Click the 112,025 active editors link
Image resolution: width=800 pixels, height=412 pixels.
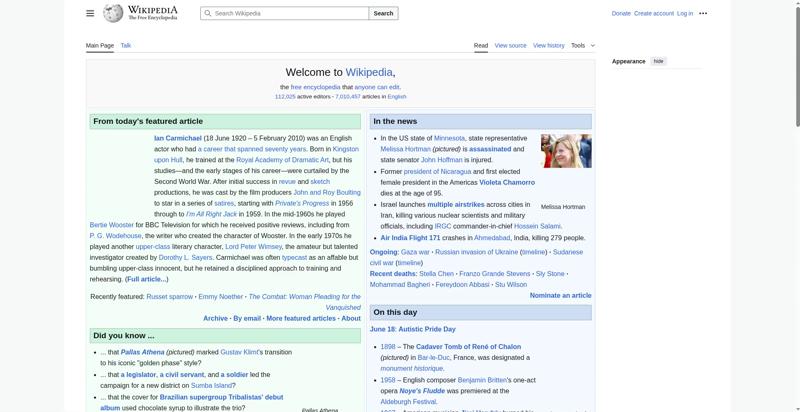point(285,96)
